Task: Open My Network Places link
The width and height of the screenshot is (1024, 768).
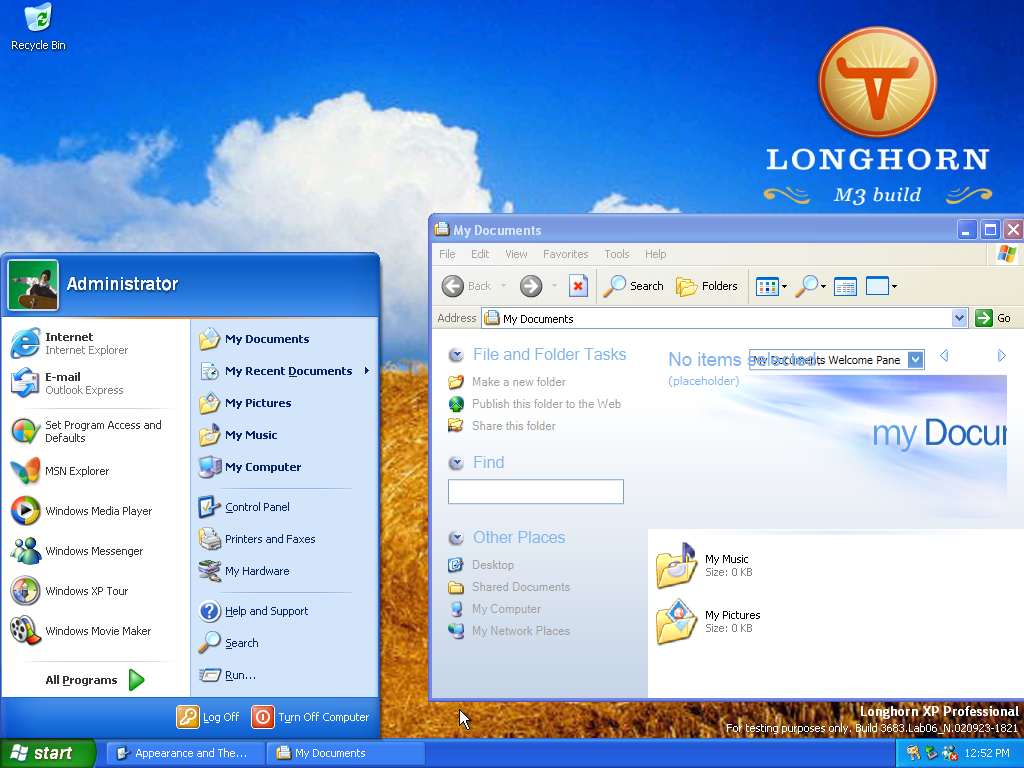Action: pyautogui.click(x=520, y=631)
